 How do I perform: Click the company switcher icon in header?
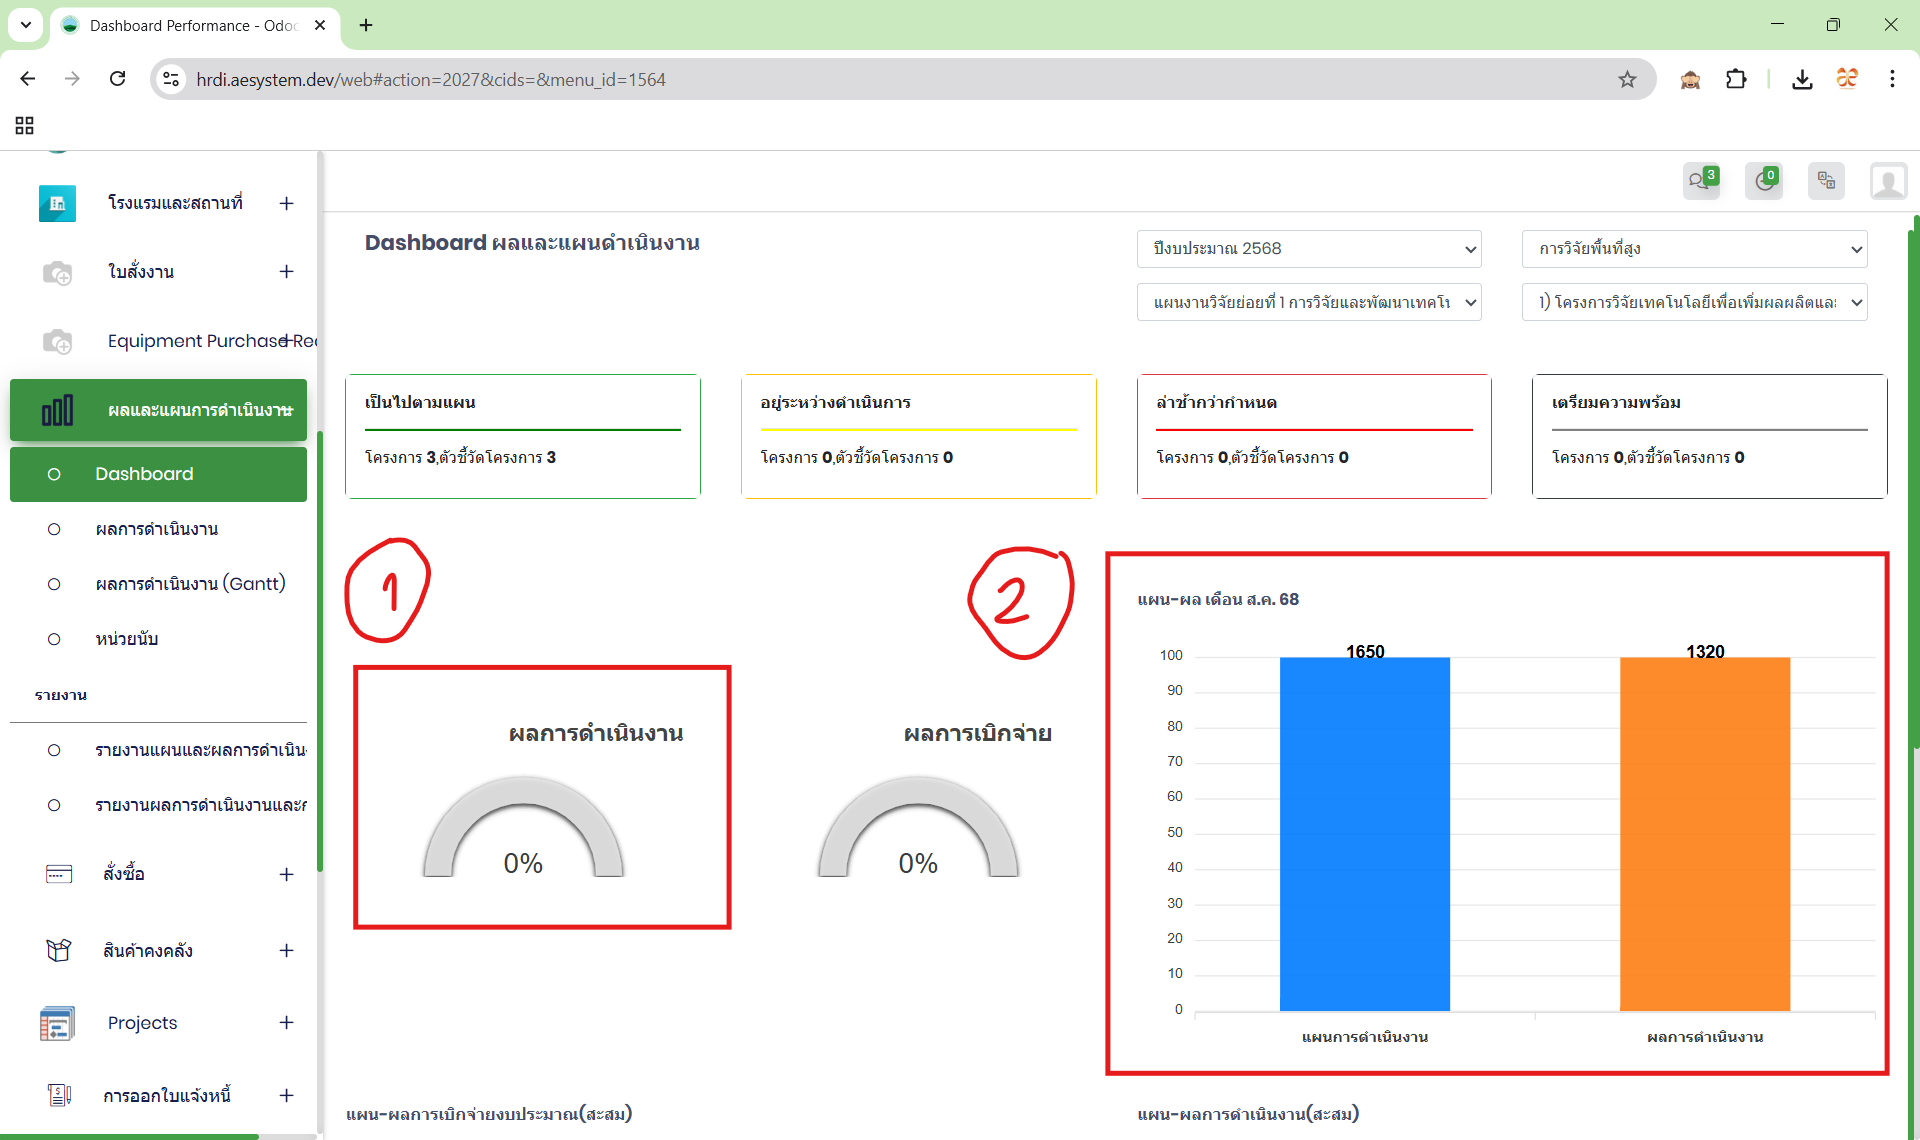(1826, 181)
